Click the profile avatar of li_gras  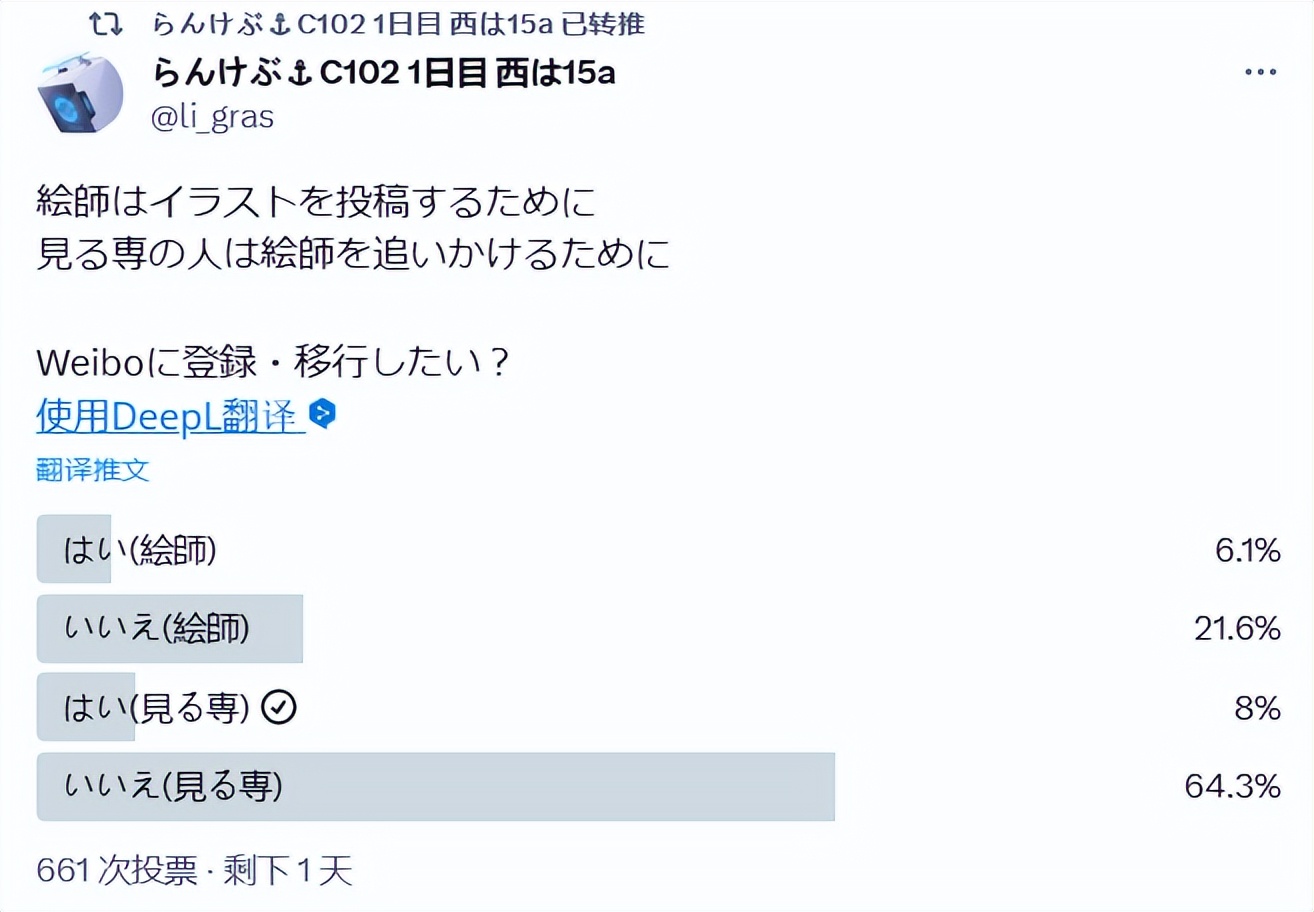point(78,93)
